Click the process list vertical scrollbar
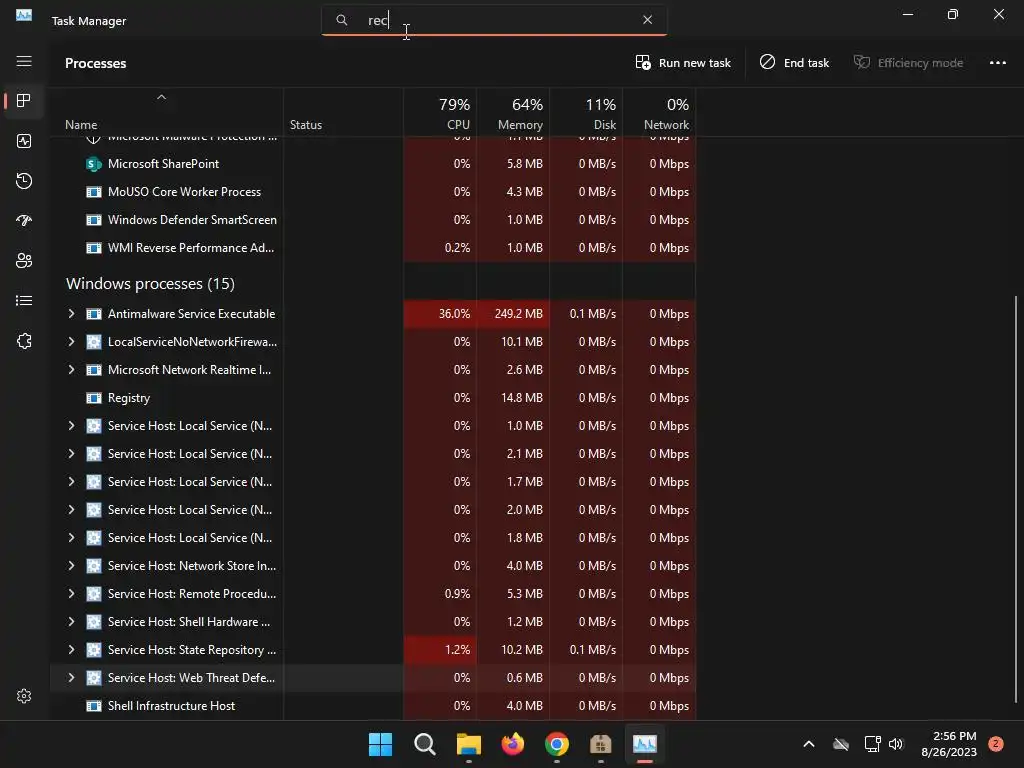 coord(1016,500)
